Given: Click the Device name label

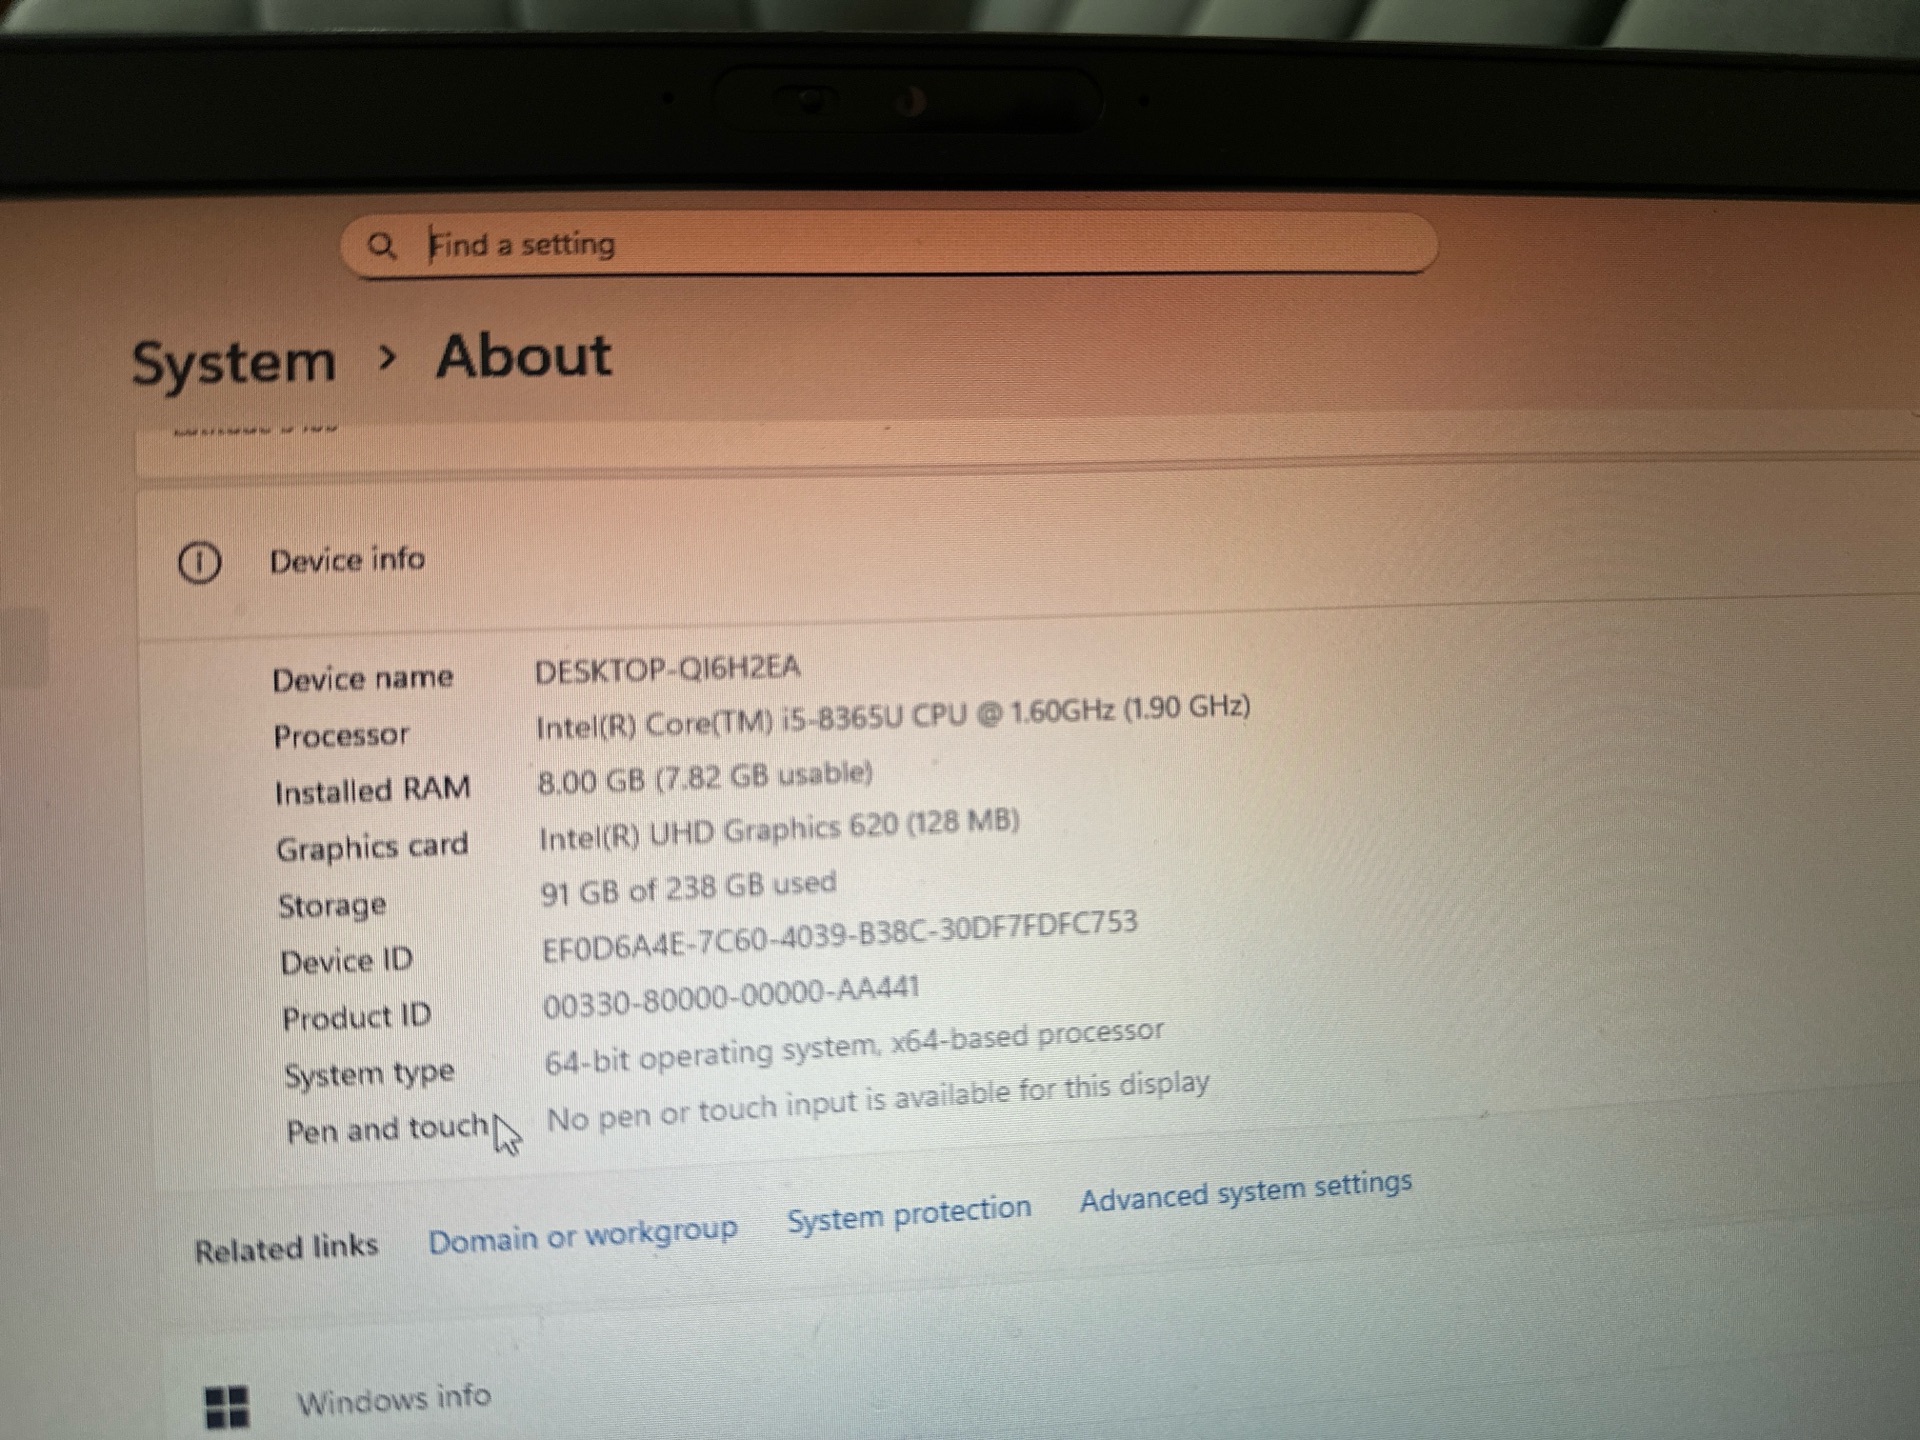Looking at the screenshot, I should pyautogui.click(x=363, y=679).
